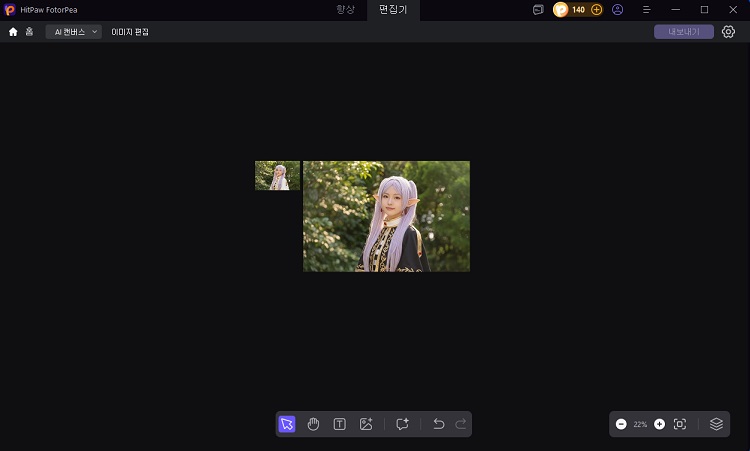Choose the text tool
Screen dimensions: 750x451
click(340, 424)
